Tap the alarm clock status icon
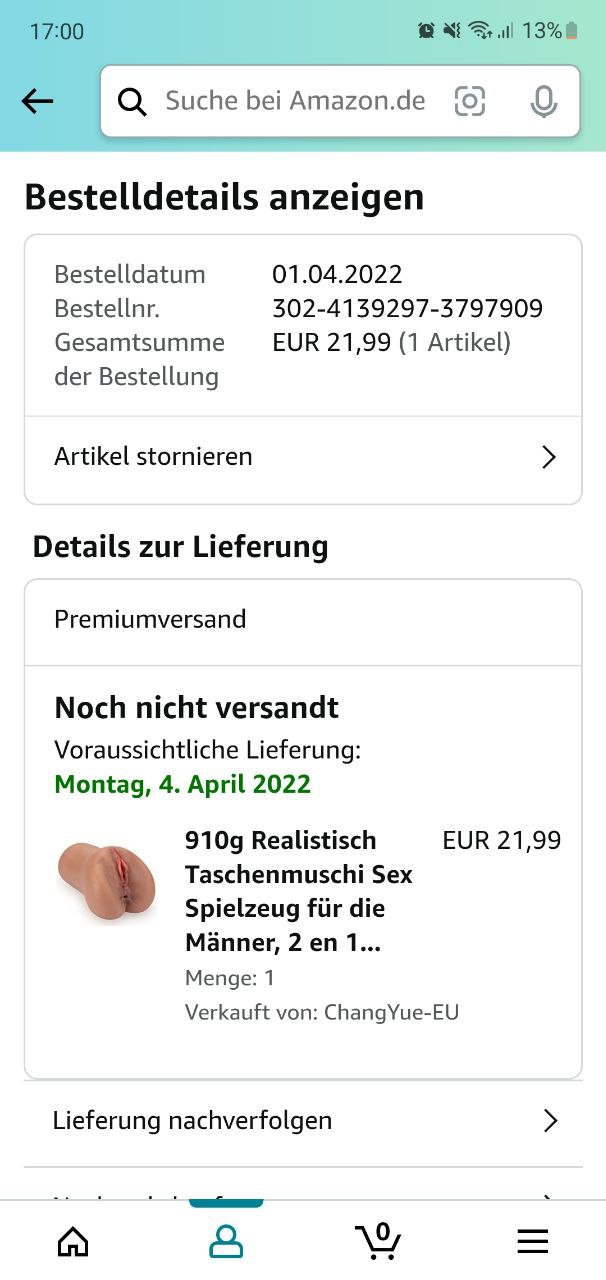Viewport: 606px width, 1280px height. pos(426,31)
